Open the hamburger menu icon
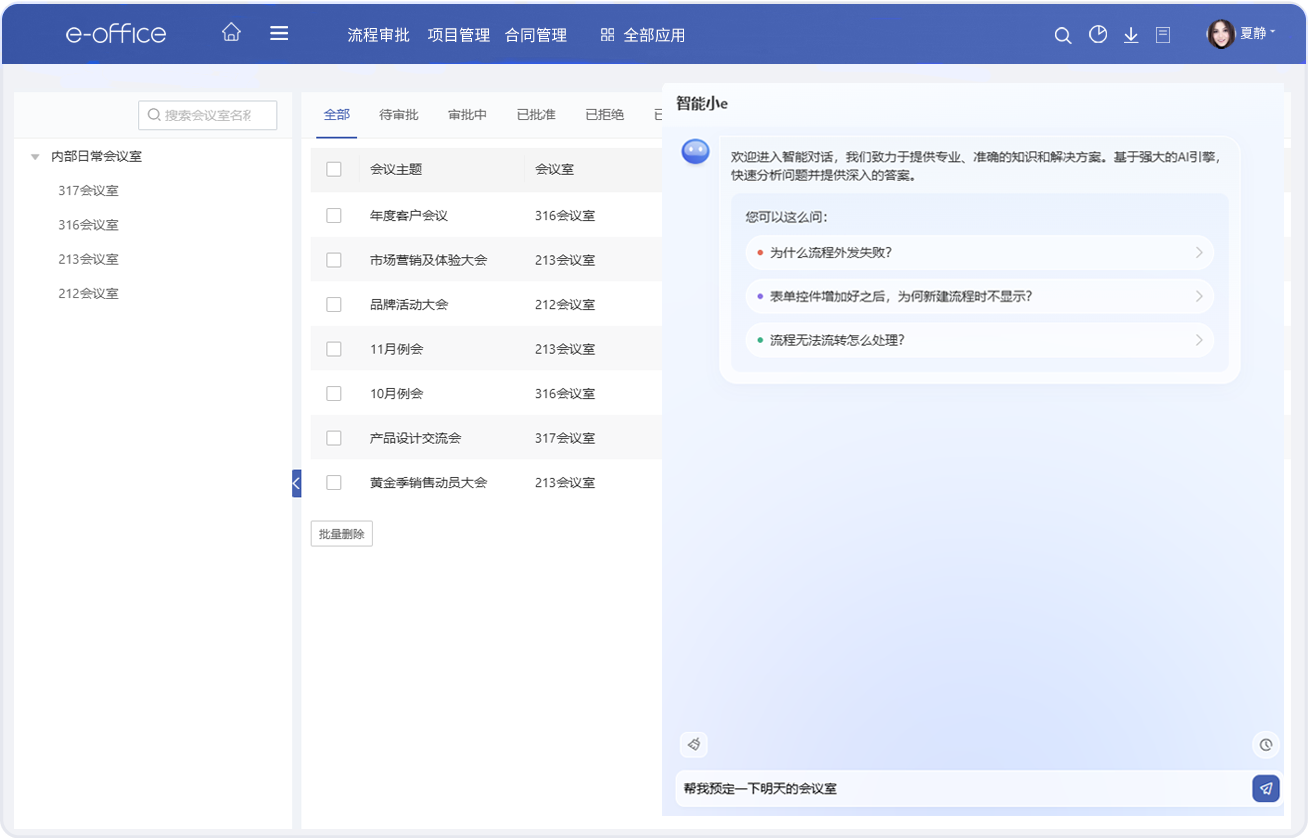 [279, 33]
